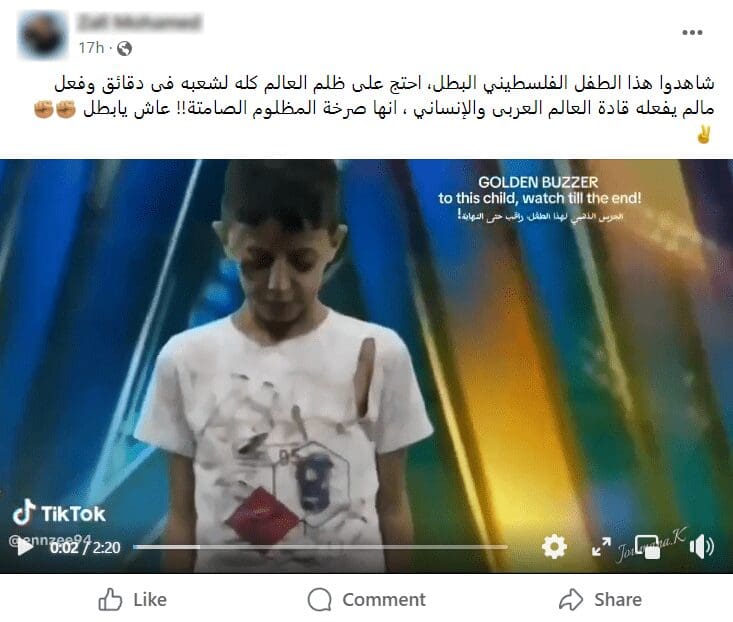Viewport: 733px width, 622px height.
Task: Click the TikTok logo watermark on video
Action: (x=59, y=513)
